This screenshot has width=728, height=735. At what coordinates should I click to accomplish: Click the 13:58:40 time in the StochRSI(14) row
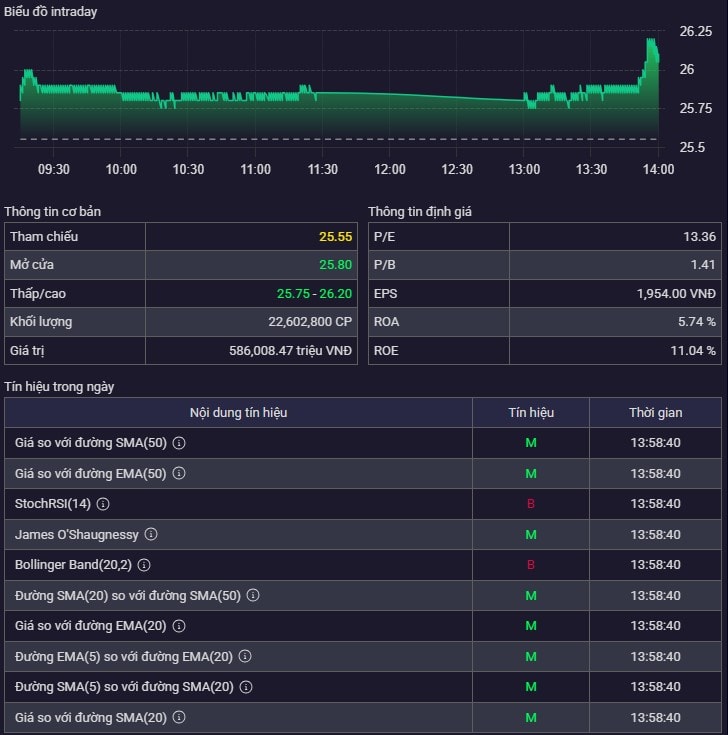(655, 504)
